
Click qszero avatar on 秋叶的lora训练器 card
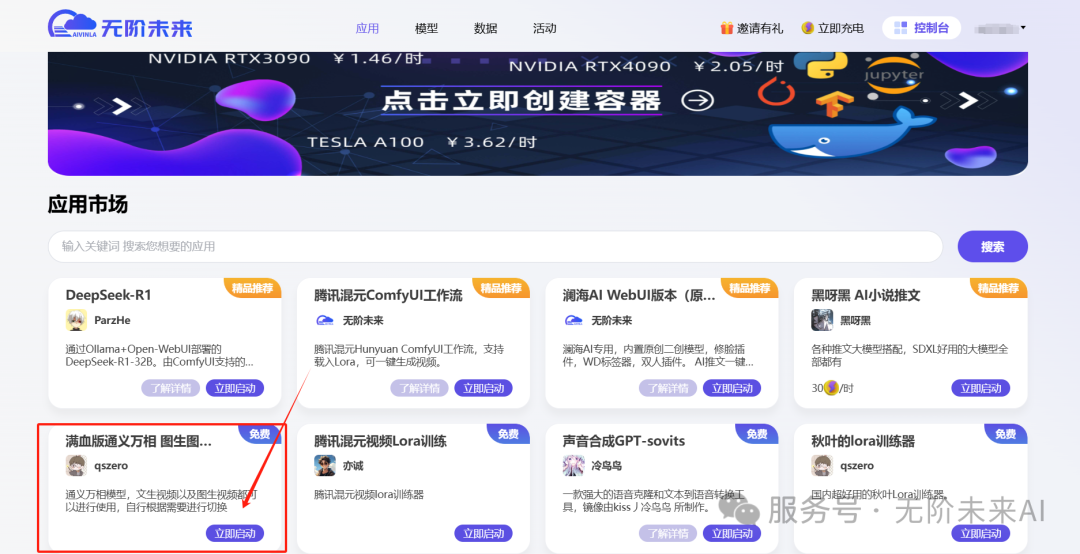pos(822,466)
